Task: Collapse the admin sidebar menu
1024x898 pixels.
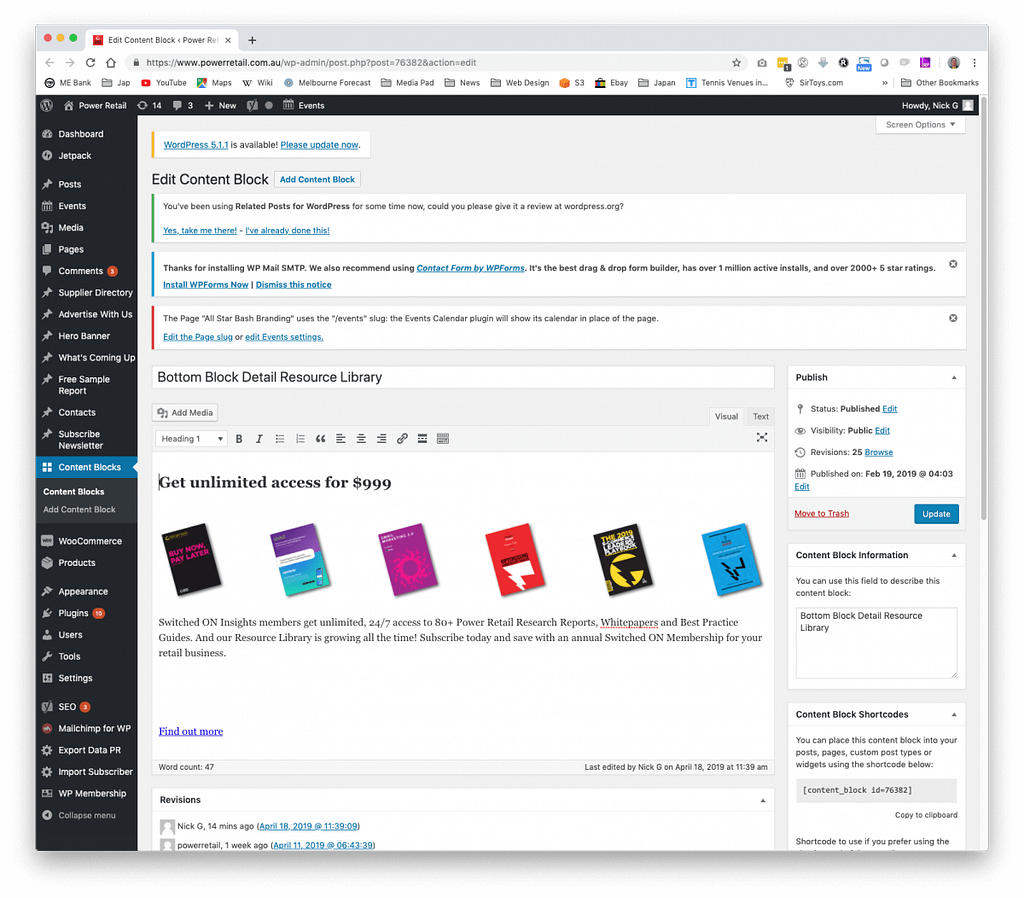Action: [79, 815]
